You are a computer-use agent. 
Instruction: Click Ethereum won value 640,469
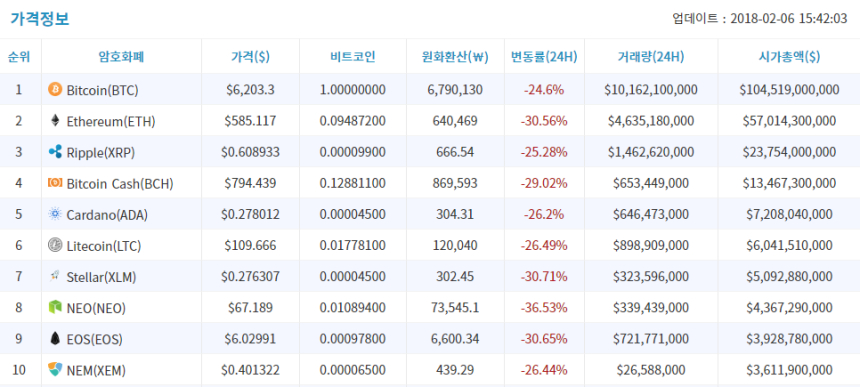pyautogui.click(x=455, y=121)
